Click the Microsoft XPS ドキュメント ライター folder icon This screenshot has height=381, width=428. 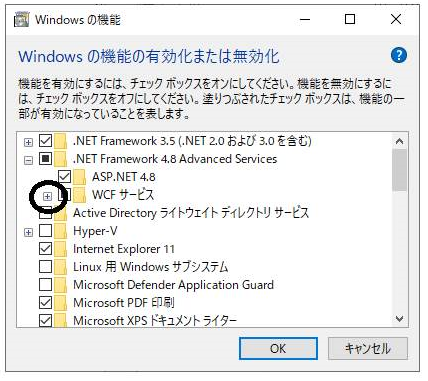tap(61, 321)
